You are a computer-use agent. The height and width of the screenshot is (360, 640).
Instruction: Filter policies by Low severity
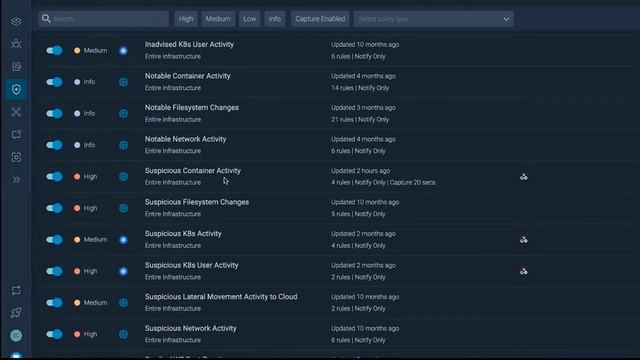pyautogui.click(x=249, y=19)
